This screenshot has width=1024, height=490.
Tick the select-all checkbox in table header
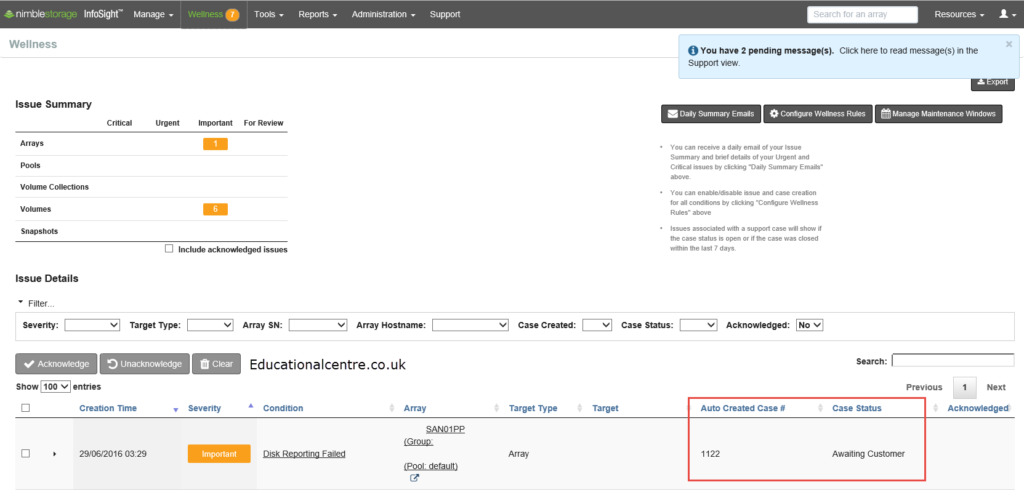tap(25, 408)
